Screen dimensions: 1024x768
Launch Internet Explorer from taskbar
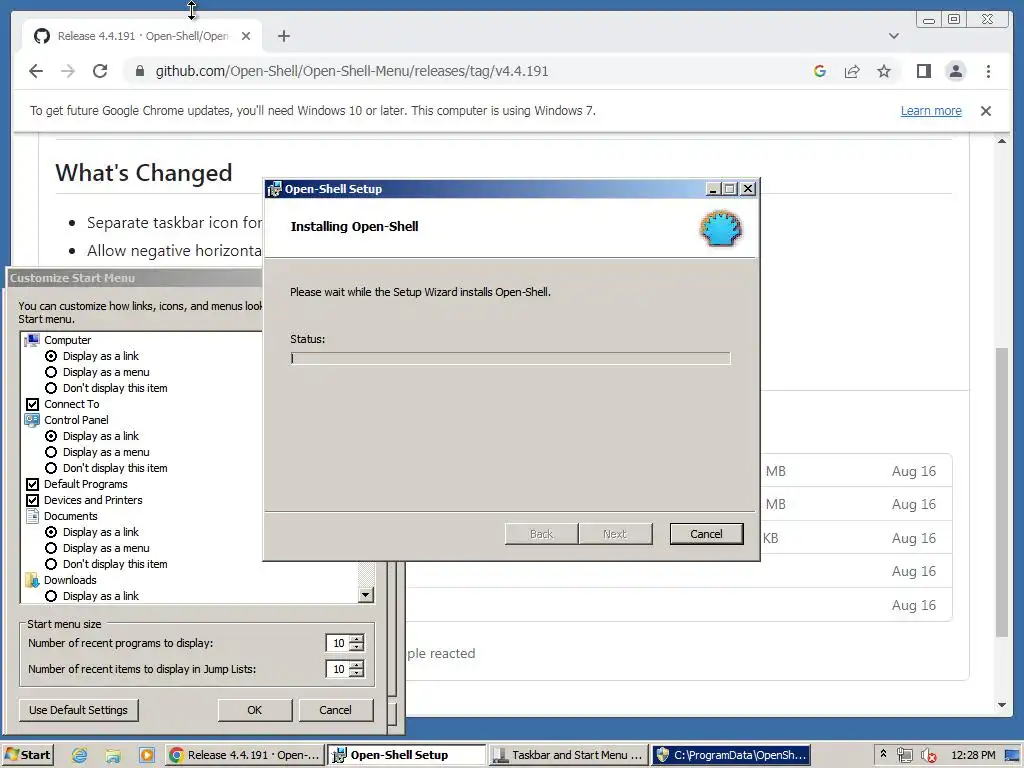pyautogui.click(x=80, y=756)
